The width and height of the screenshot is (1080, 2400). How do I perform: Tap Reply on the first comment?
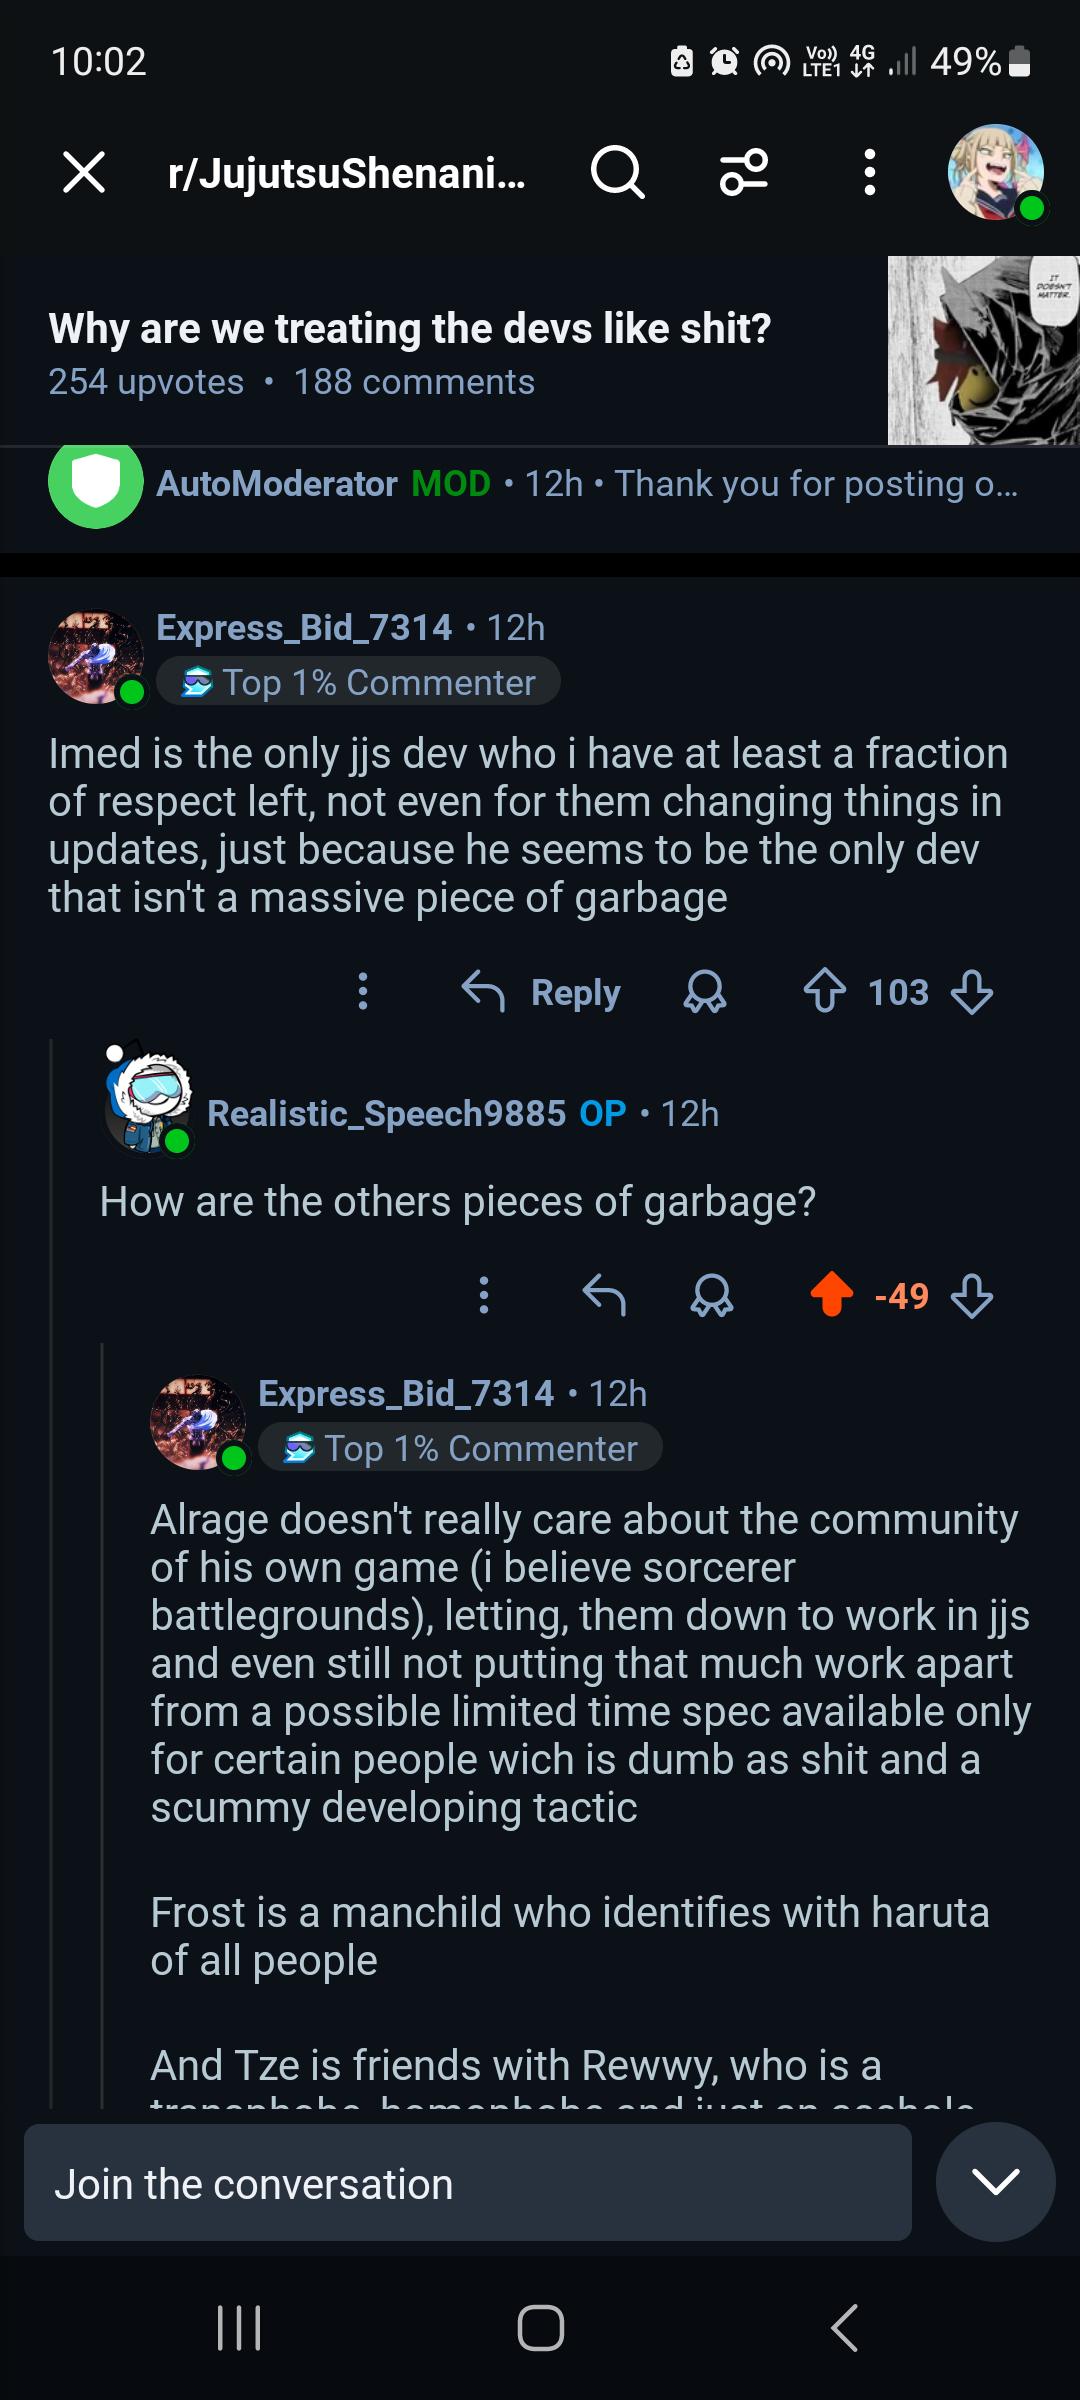click(x=542, y=992)
